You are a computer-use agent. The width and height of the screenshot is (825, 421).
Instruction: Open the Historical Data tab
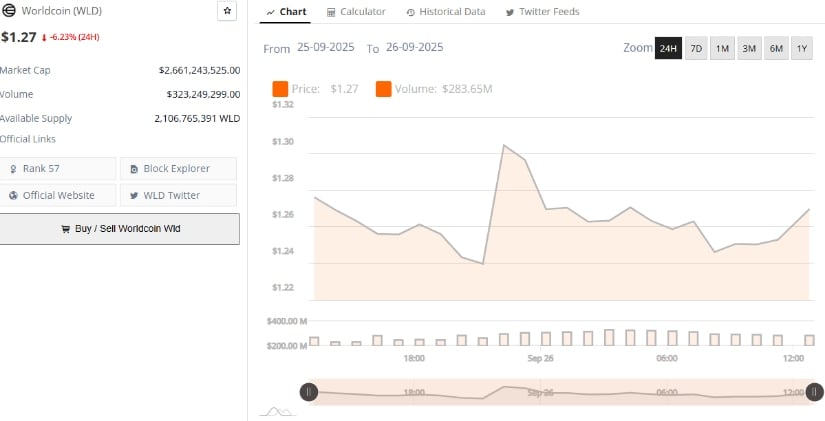click(x=446, y=12)
